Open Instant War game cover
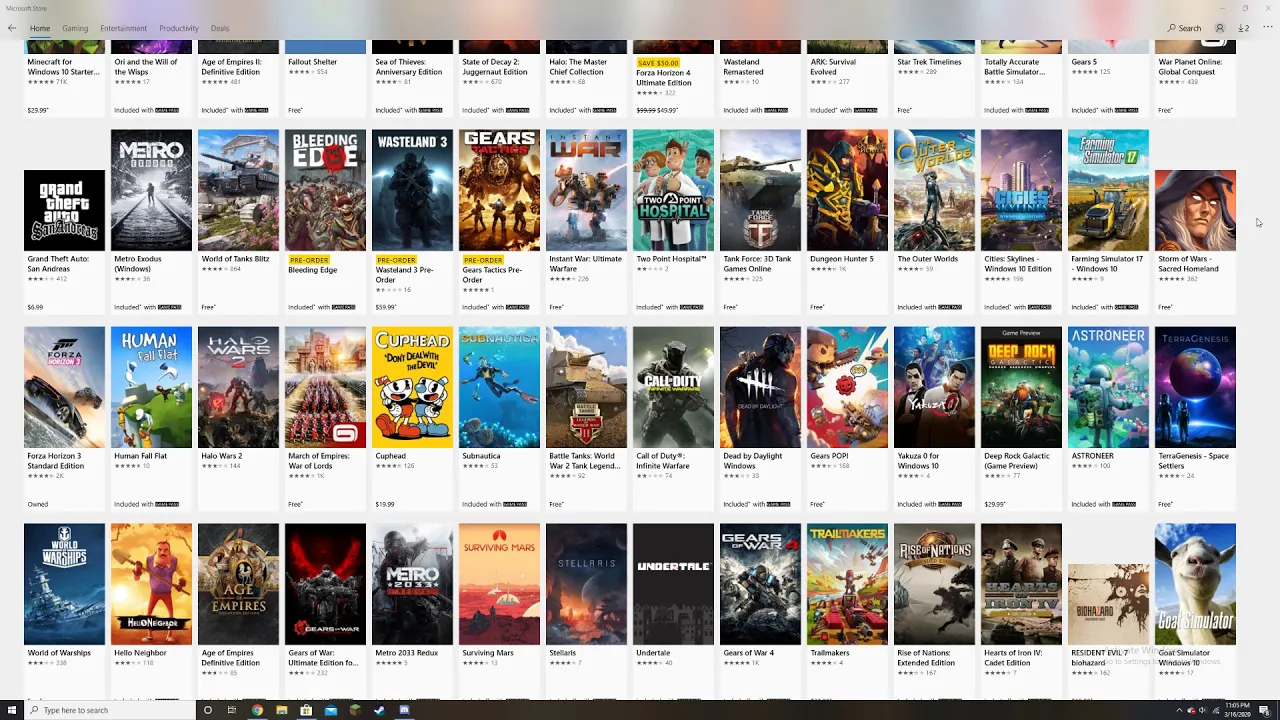Viewport: 1280px width, 720px height. [586, 190]
